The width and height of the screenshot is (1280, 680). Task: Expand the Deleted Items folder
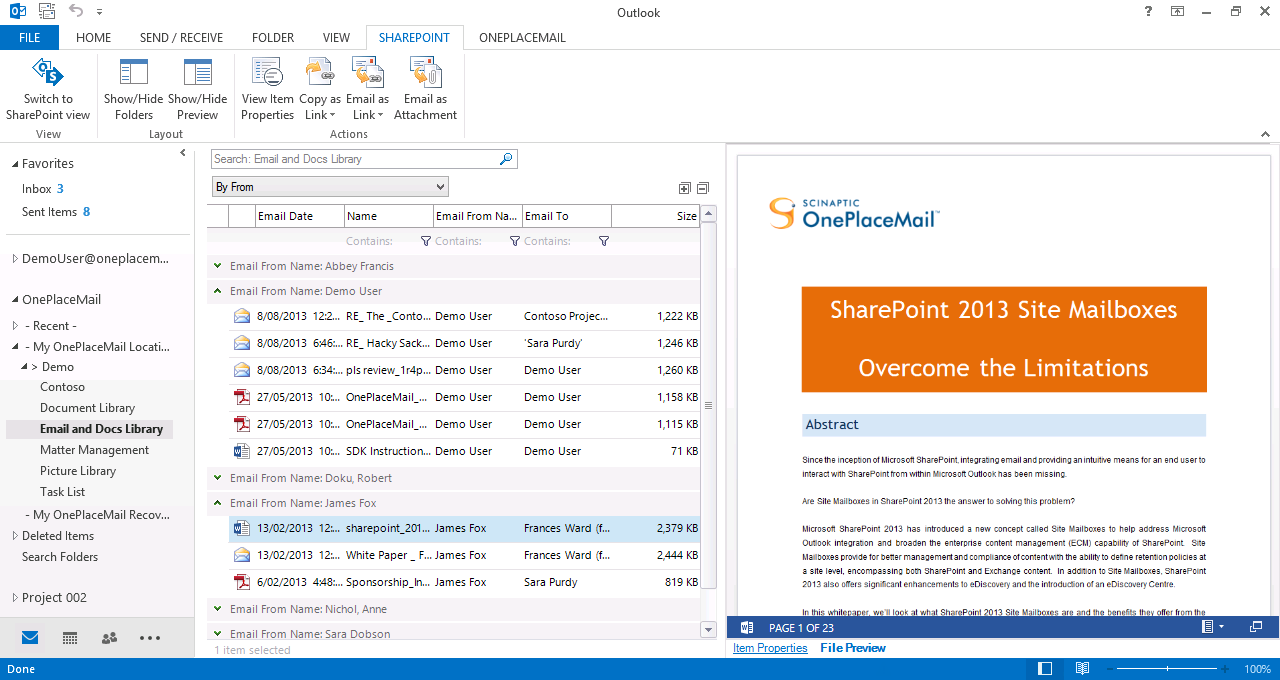coord(14,536)
